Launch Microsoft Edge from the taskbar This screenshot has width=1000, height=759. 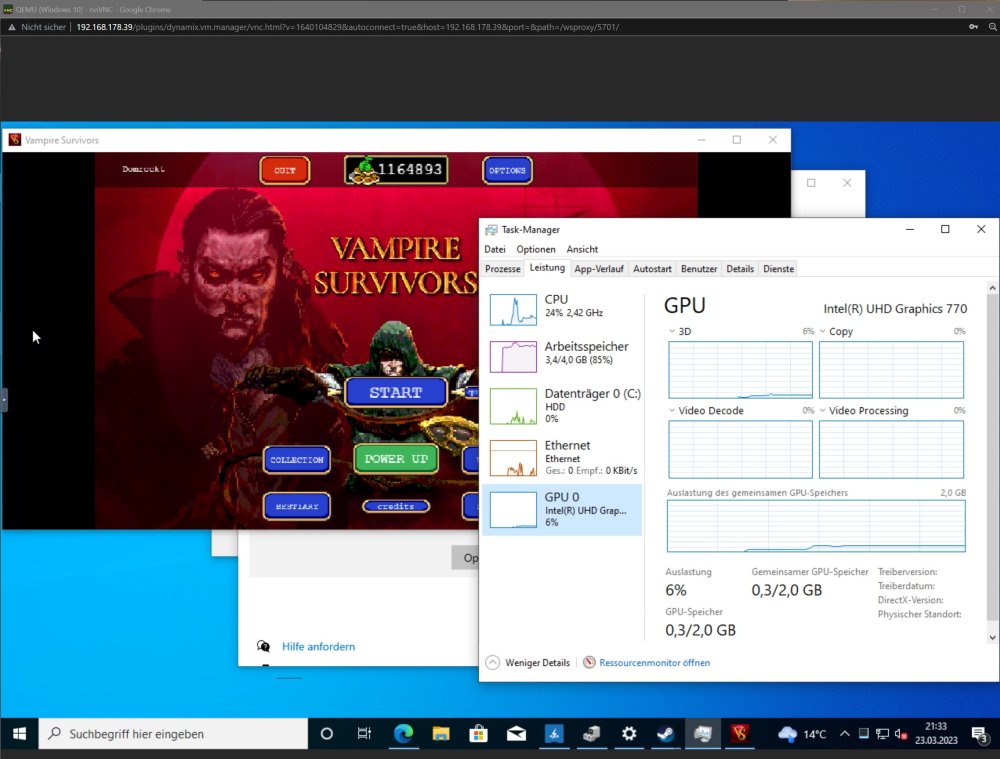(403, 733)
